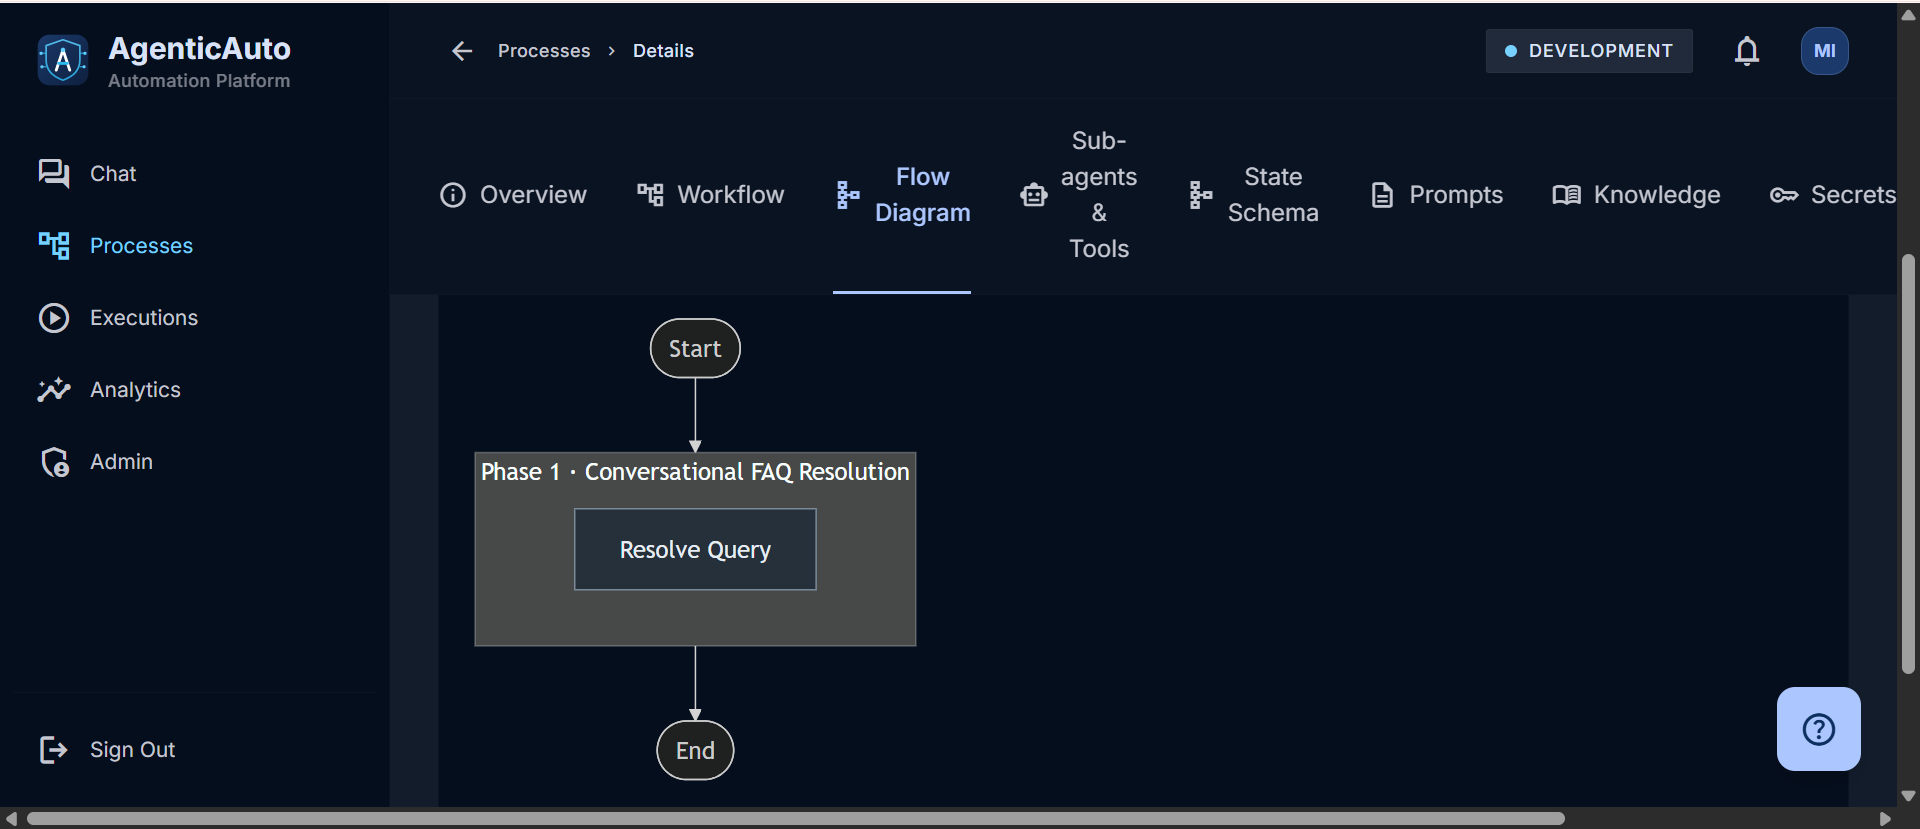Select the Start node in diagram
The image size is (1920, 829).
click(695, 349)
